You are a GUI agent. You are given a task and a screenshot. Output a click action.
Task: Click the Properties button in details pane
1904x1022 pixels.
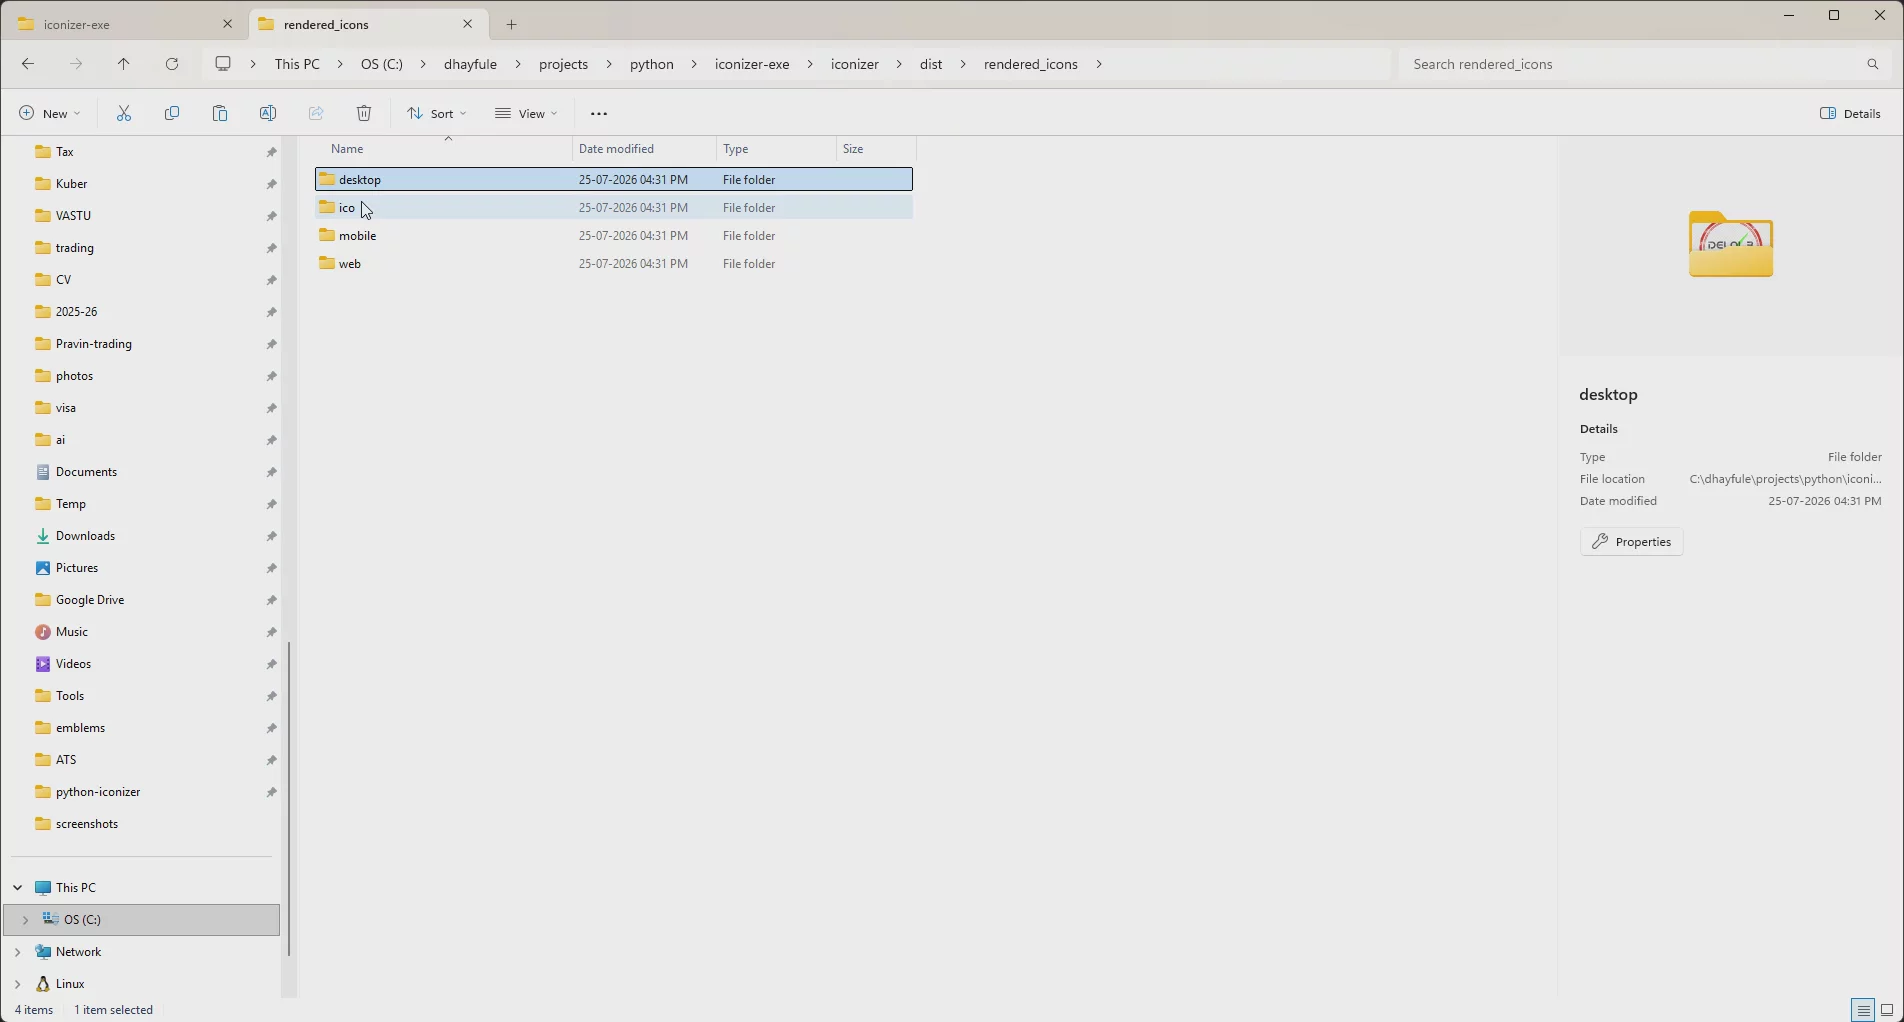[1632, 542]
